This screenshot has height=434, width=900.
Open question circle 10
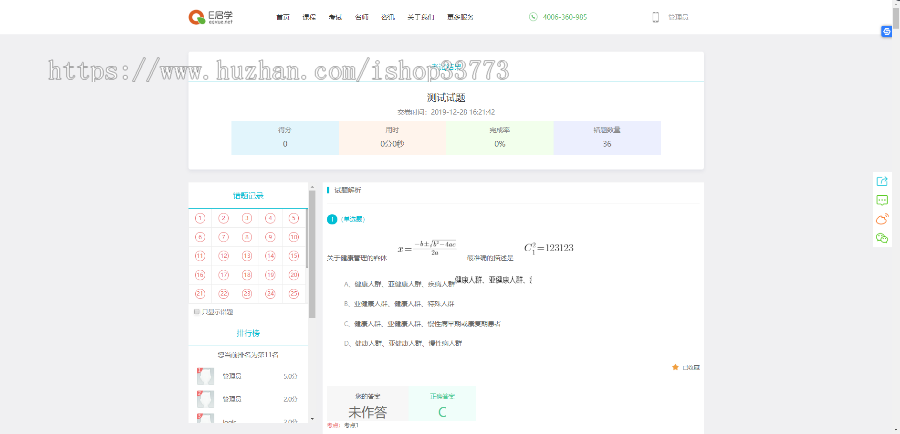(x=294, y=237)
